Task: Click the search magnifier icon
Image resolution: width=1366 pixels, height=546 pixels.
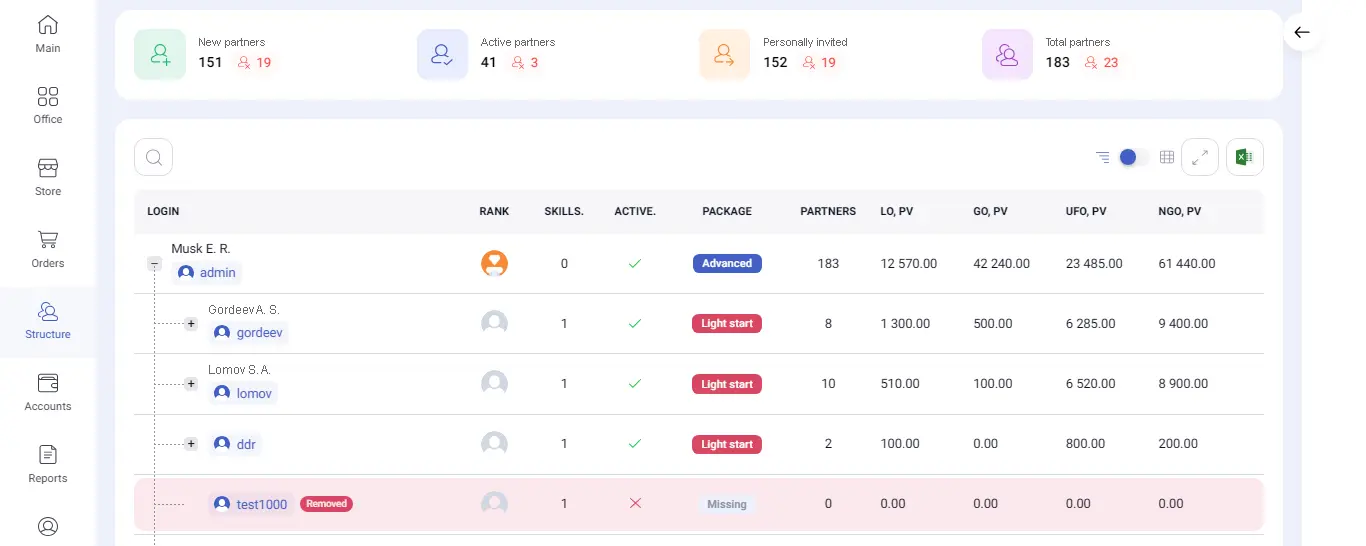Action: pyautogui.click(x=154, y=157)
